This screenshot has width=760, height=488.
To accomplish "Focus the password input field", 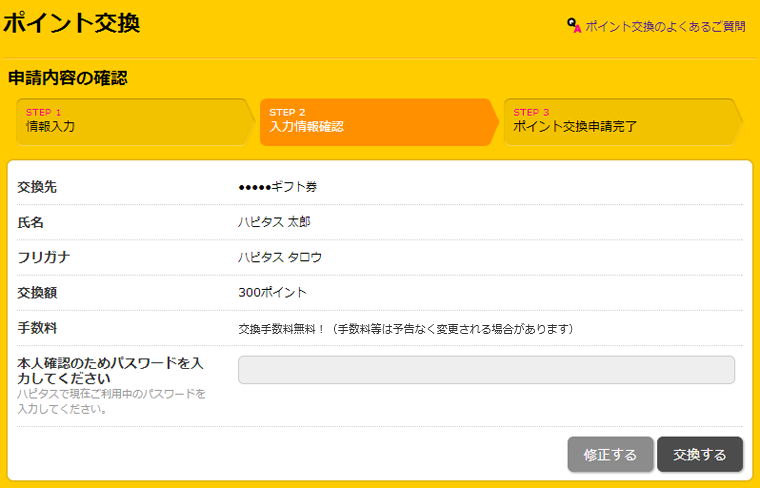I will point(486,370).
